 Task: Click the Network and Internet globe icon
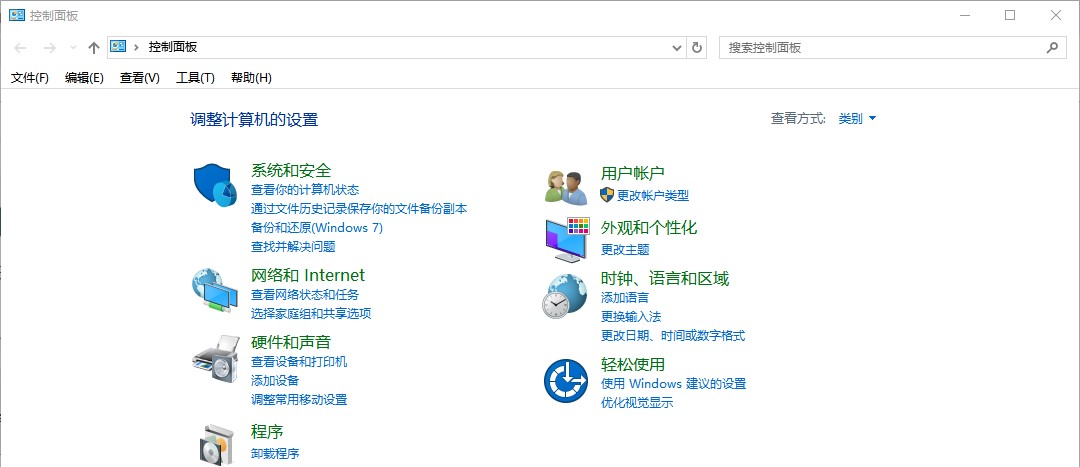click(x=215, y=291)
